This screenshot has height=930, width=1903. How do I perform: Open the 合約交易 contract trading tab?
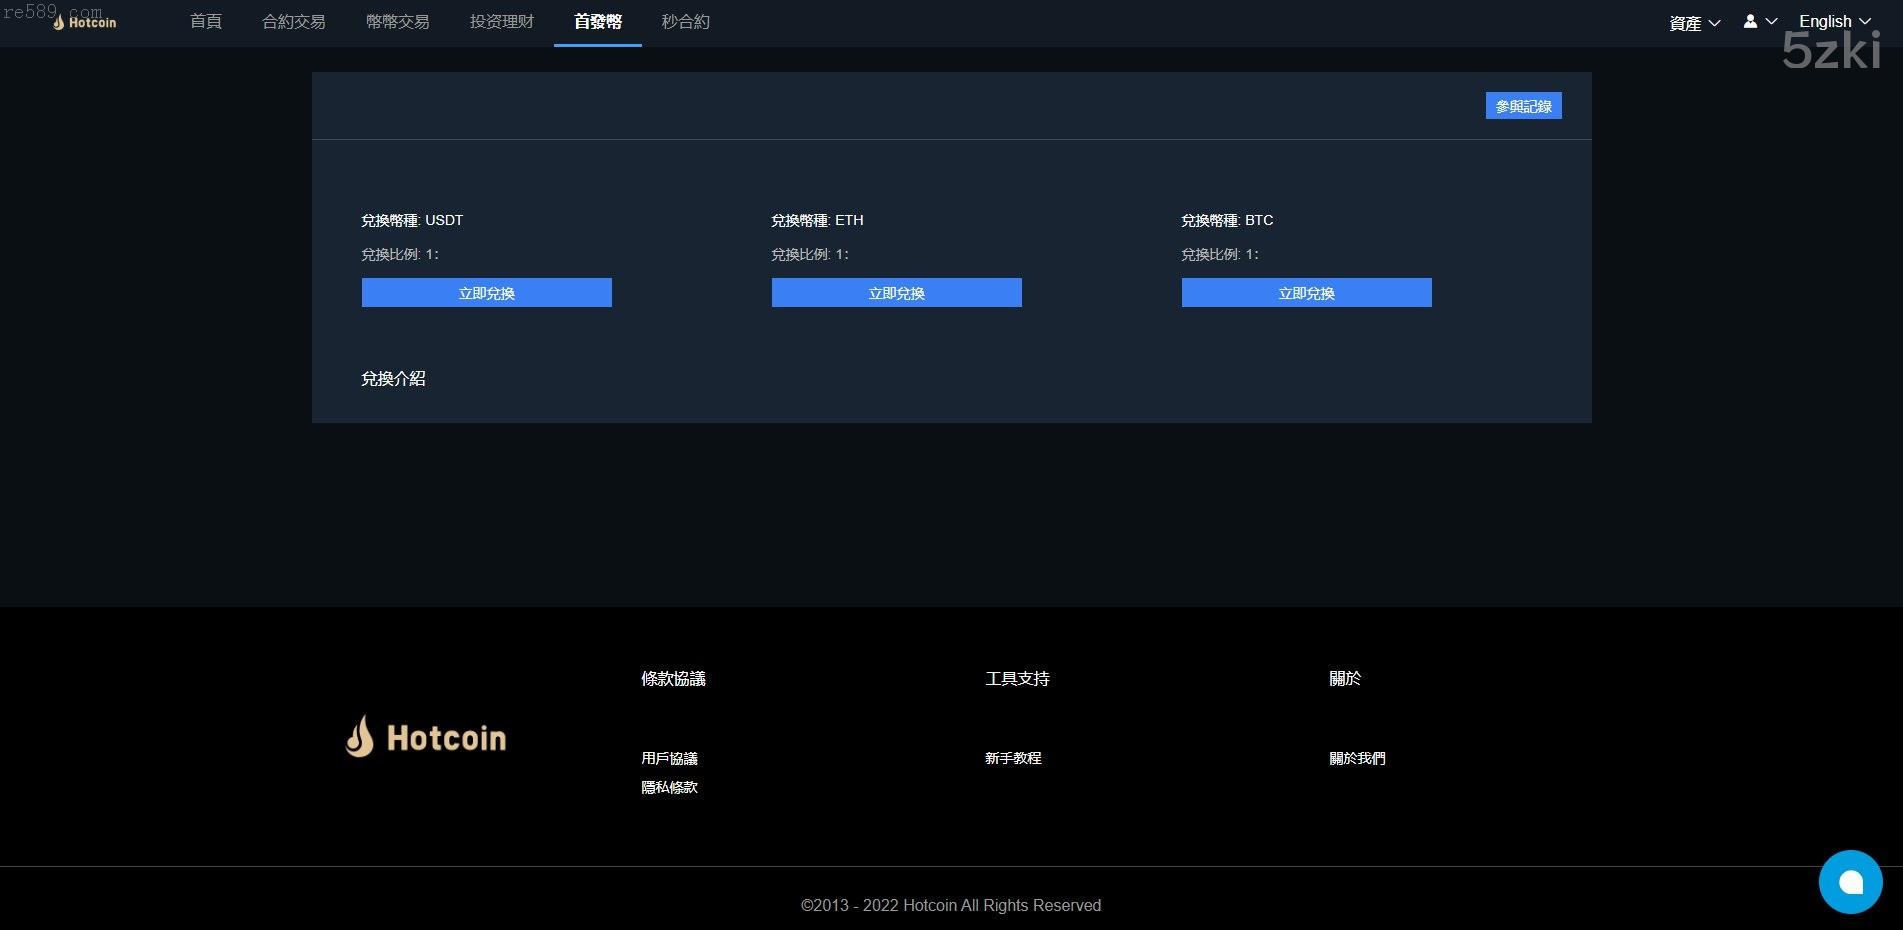pyautogui.click(x=293, y=22)
